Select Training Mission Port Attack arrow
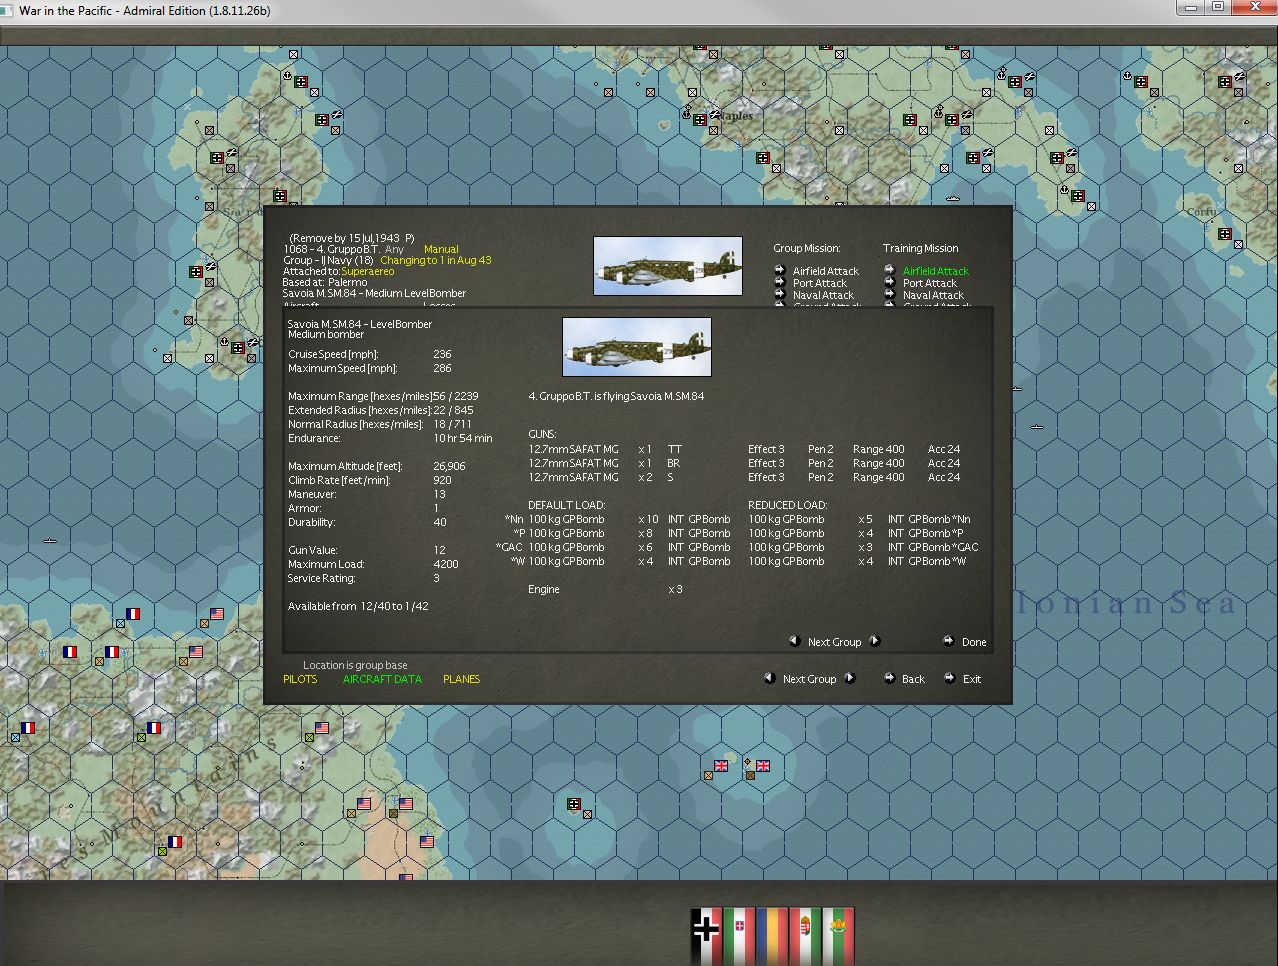1278x966 pixels. 889,282
